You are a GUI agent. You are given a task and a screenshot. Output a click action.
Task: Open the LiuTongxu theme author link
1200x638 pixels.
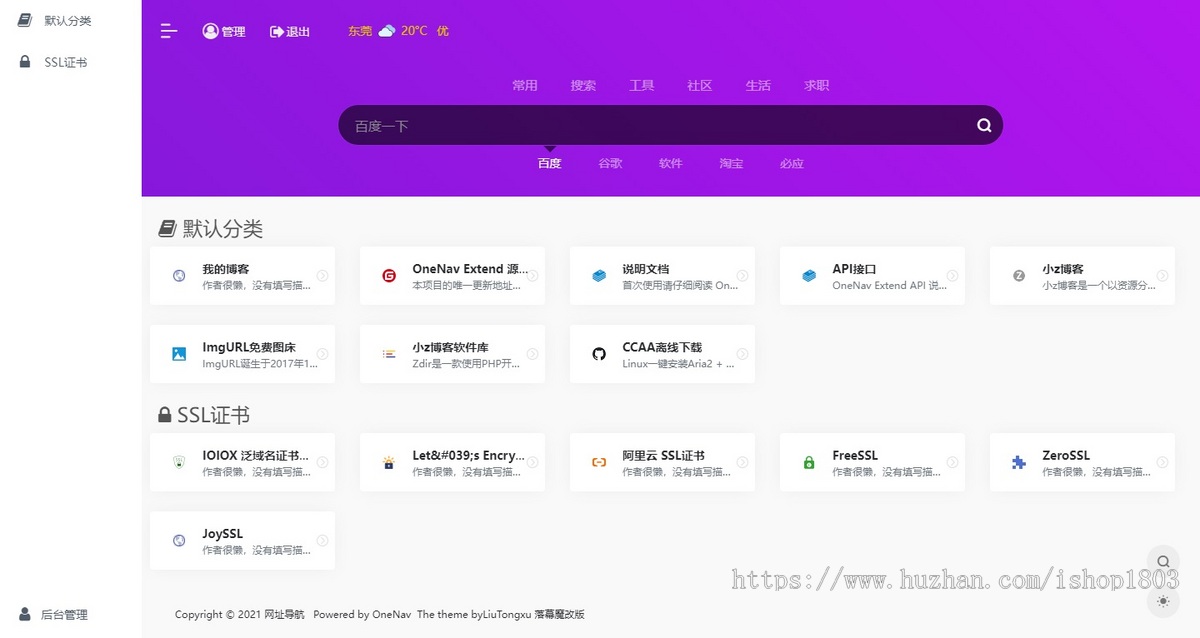click(x=507, y=614)
